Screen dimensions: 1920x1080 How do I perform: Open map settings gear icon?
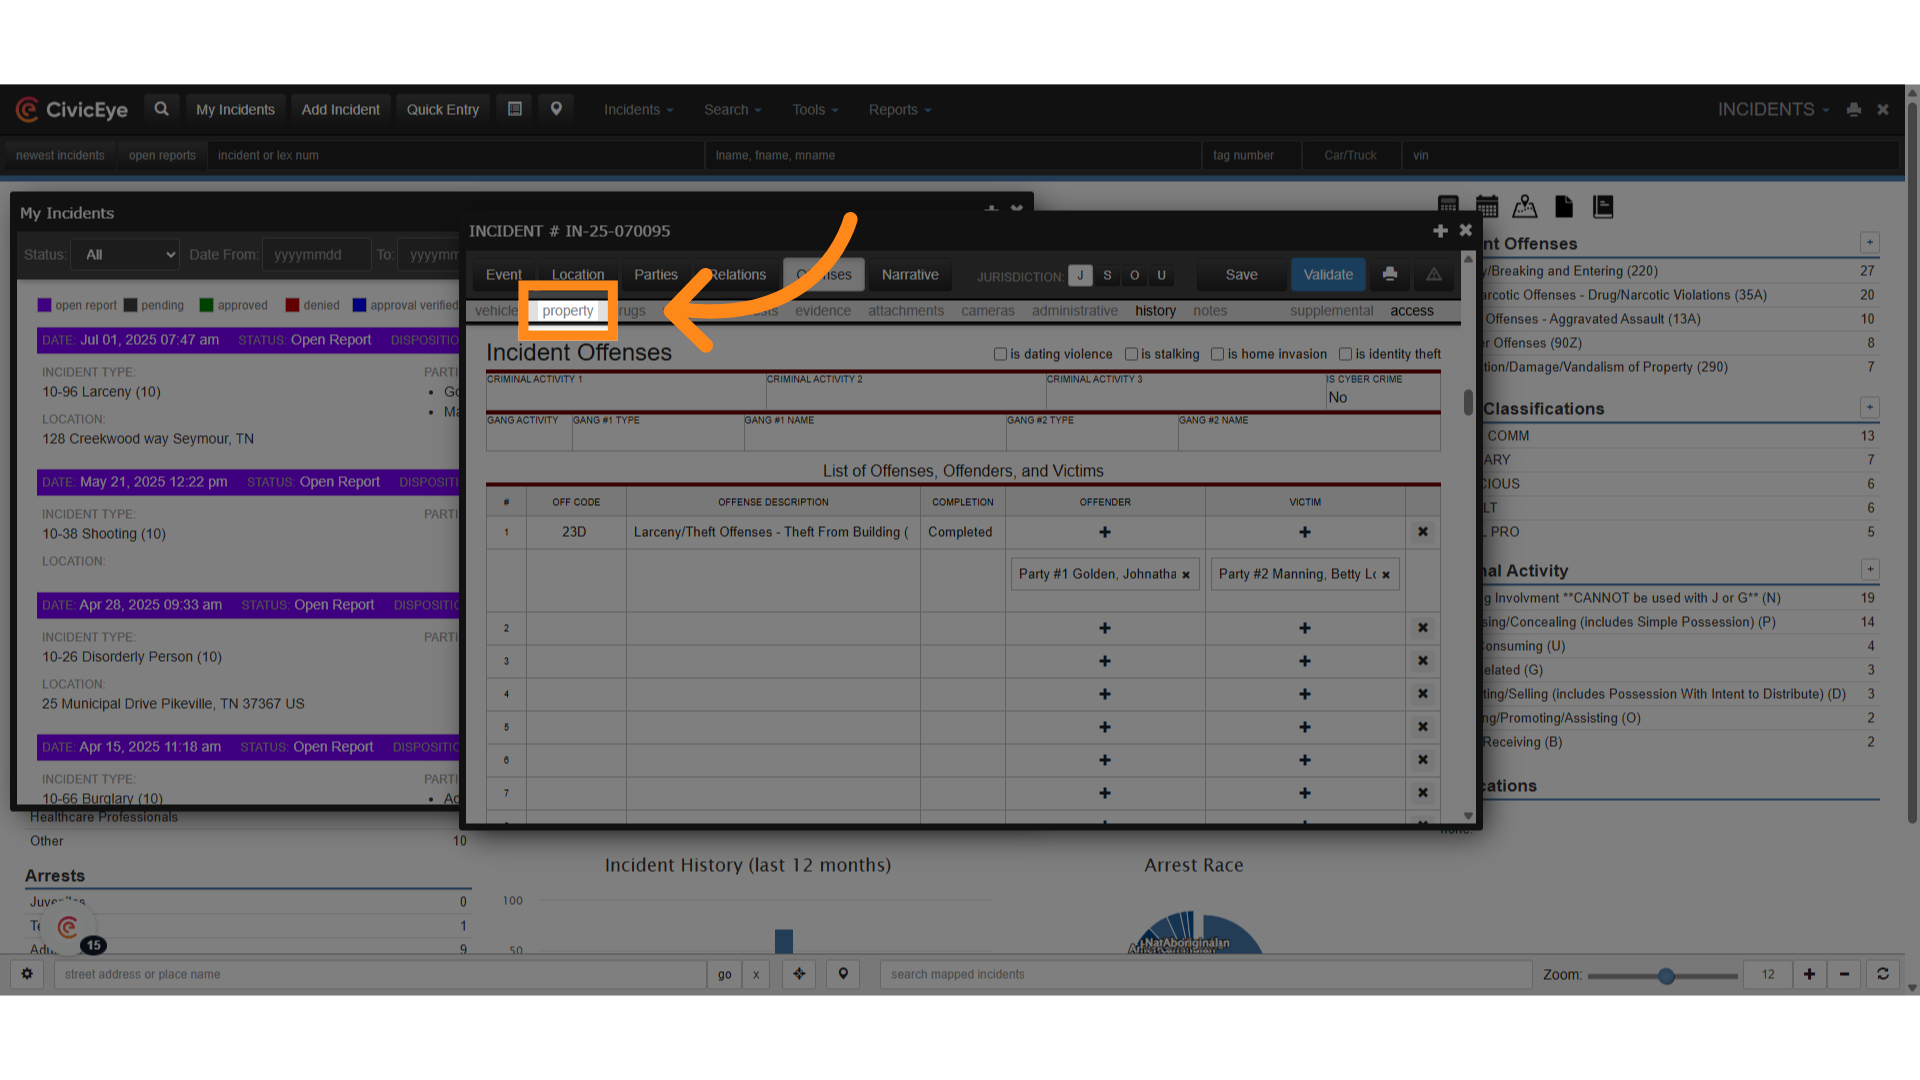click(x=27, y=974)
